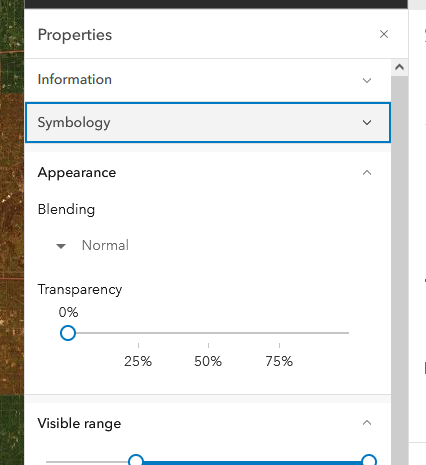Collapse the Appearance section chevron
This screenshot has height=465, width=426.
pyautogui.click(x=367, y=173)
